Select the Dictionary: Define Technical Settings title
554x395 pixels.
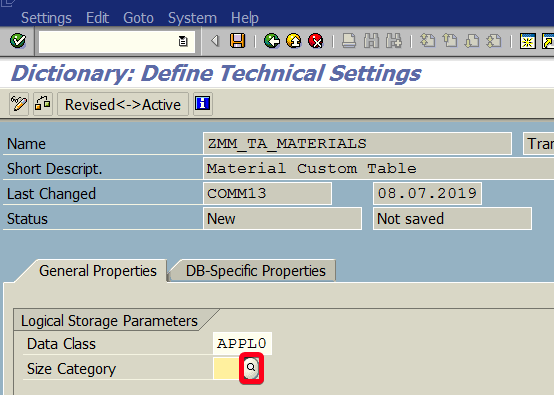point(216,73)
